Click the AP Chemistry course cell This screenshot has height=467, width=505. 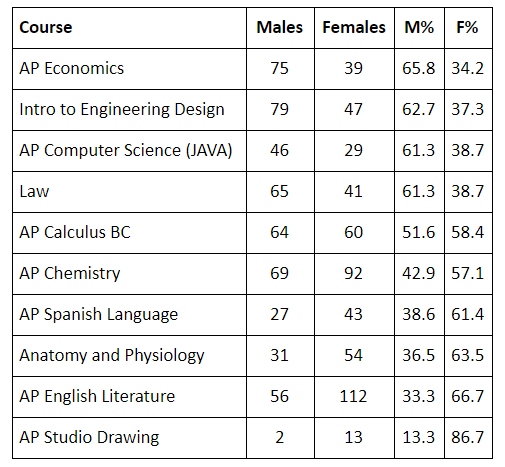pos(129,274)
